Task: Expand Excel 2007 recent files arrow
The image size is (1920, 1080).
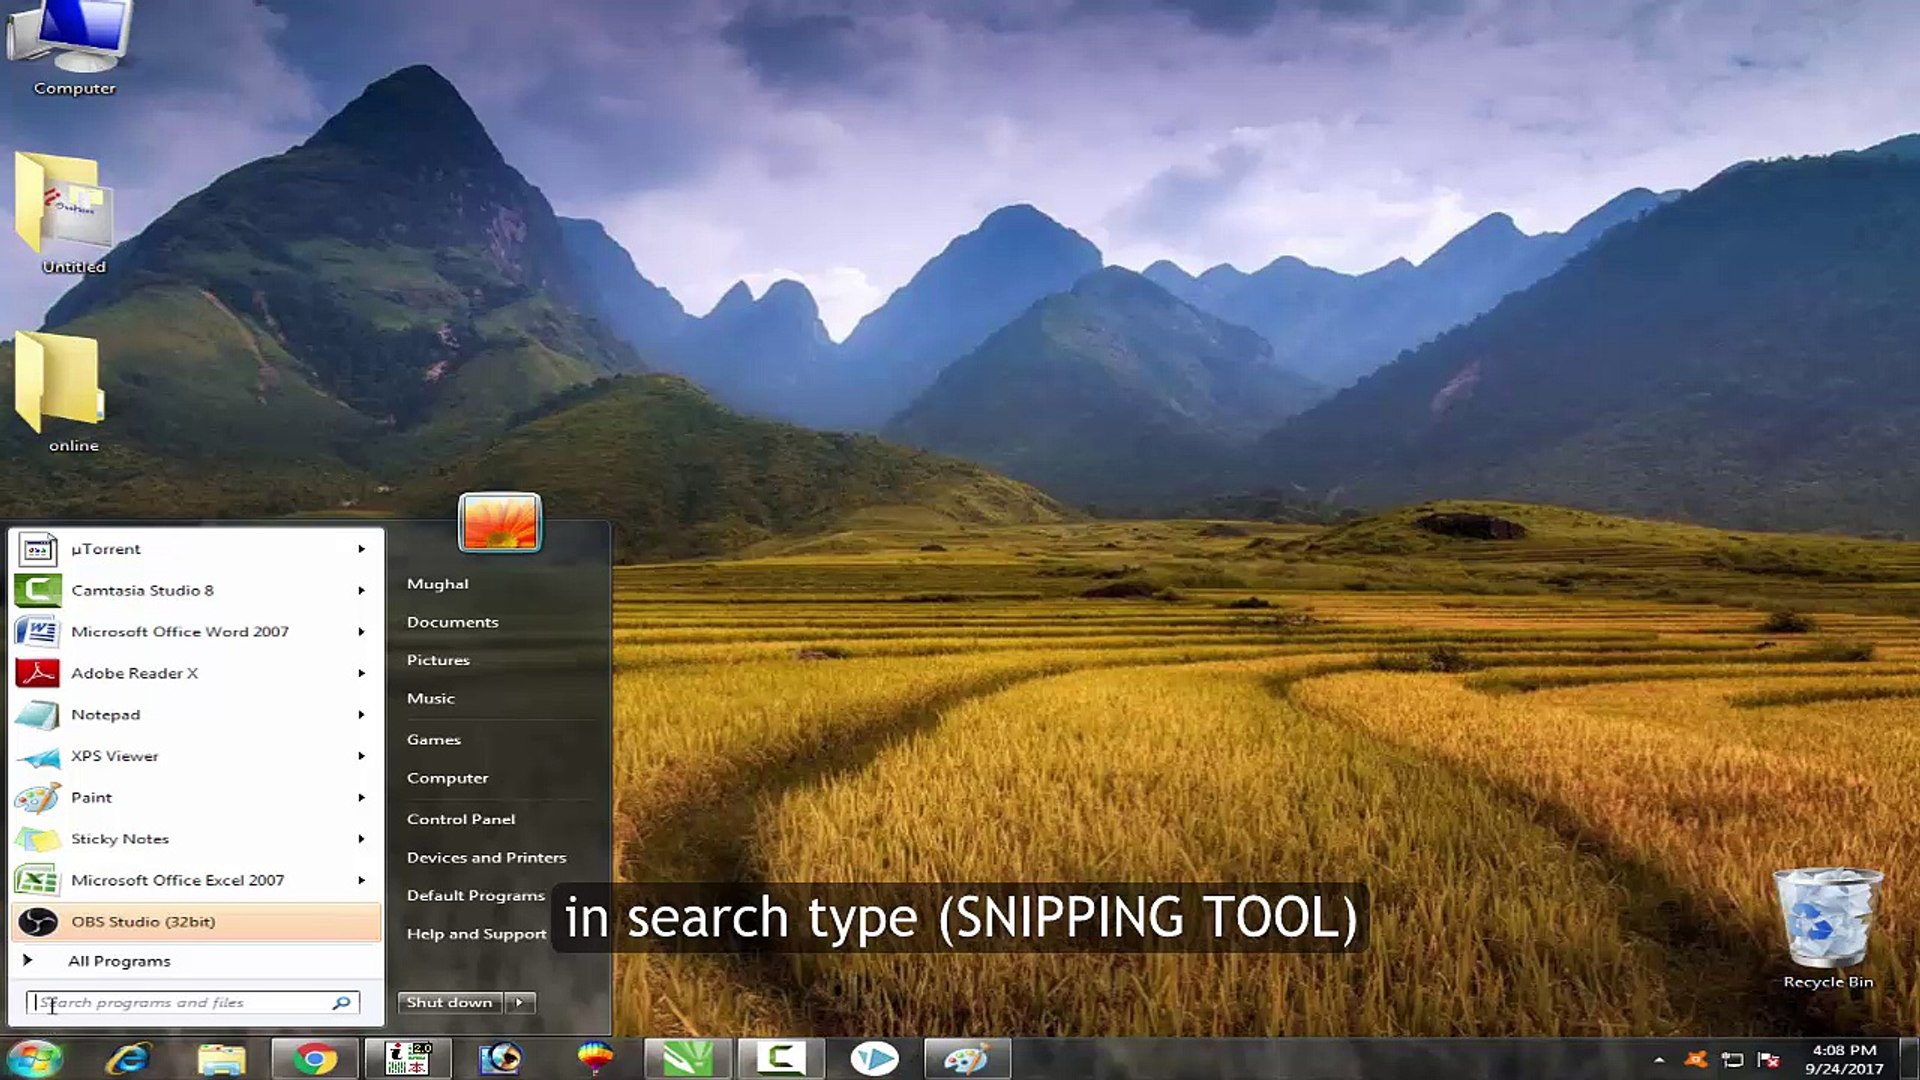Action: pyautogui.click(x=361, y=880)
